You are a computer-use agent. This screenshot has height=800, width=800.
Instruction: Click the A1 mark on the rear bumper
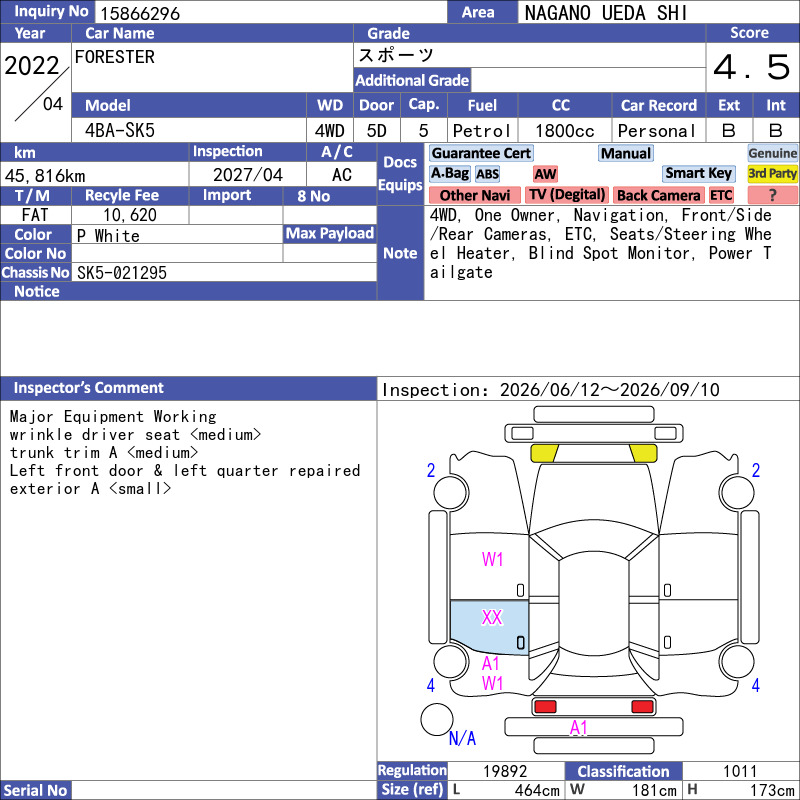point(579,728)
